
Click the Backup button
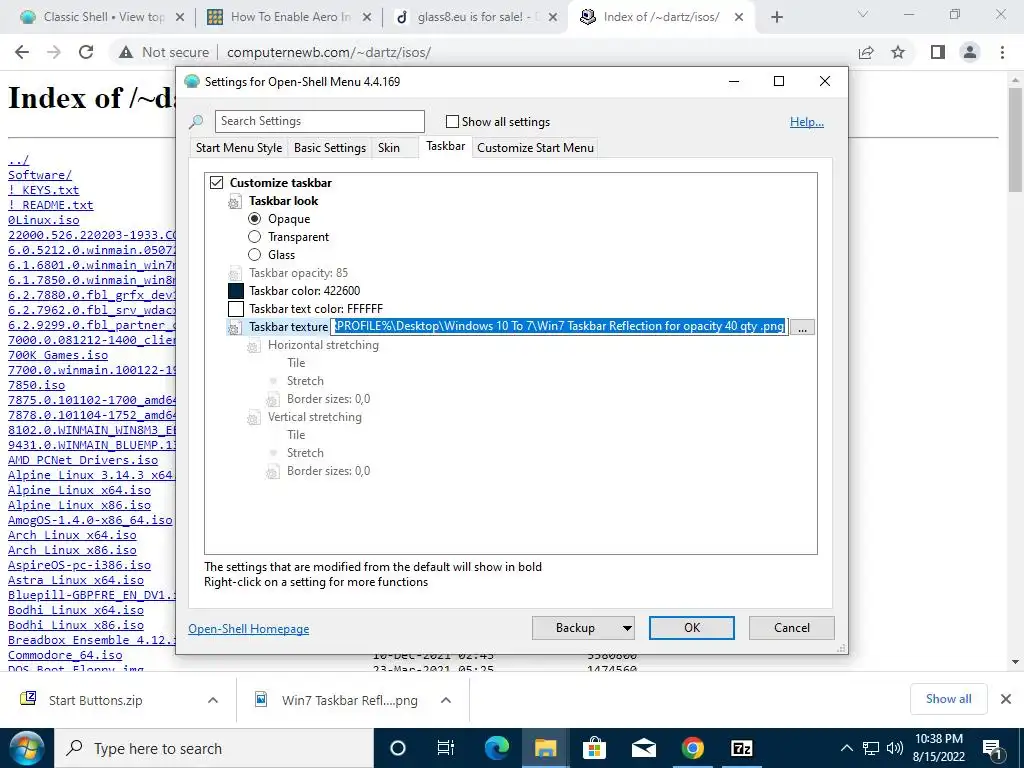(x=575, y=628)
